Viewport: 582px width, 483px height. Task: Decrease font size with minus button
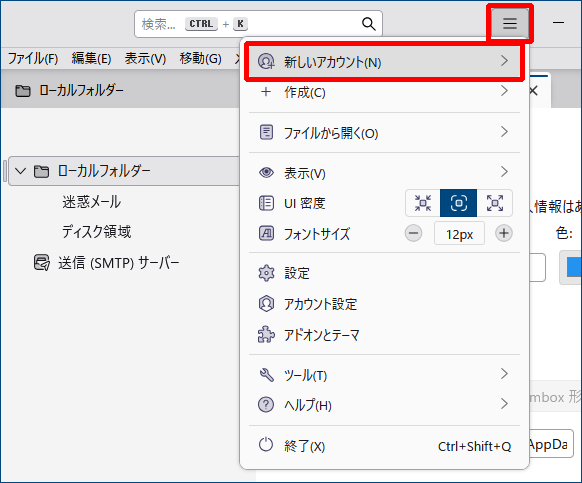tap(413, 234)
